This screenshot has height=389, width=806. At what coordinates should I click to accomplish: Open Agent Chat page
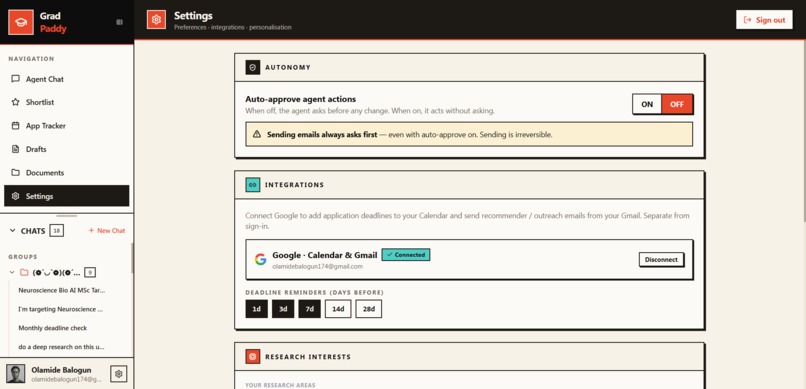(67, 79)
